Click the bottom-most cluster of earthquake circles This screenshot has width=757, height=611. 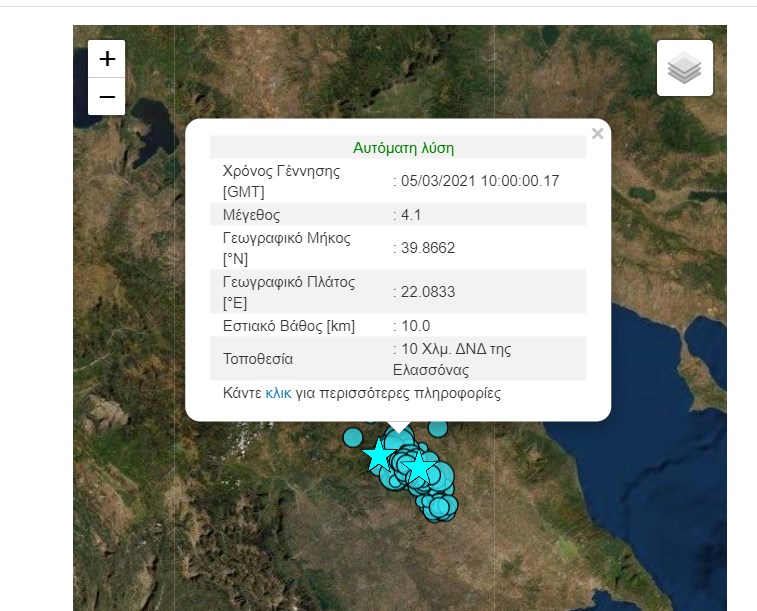(x=440, y=508)
